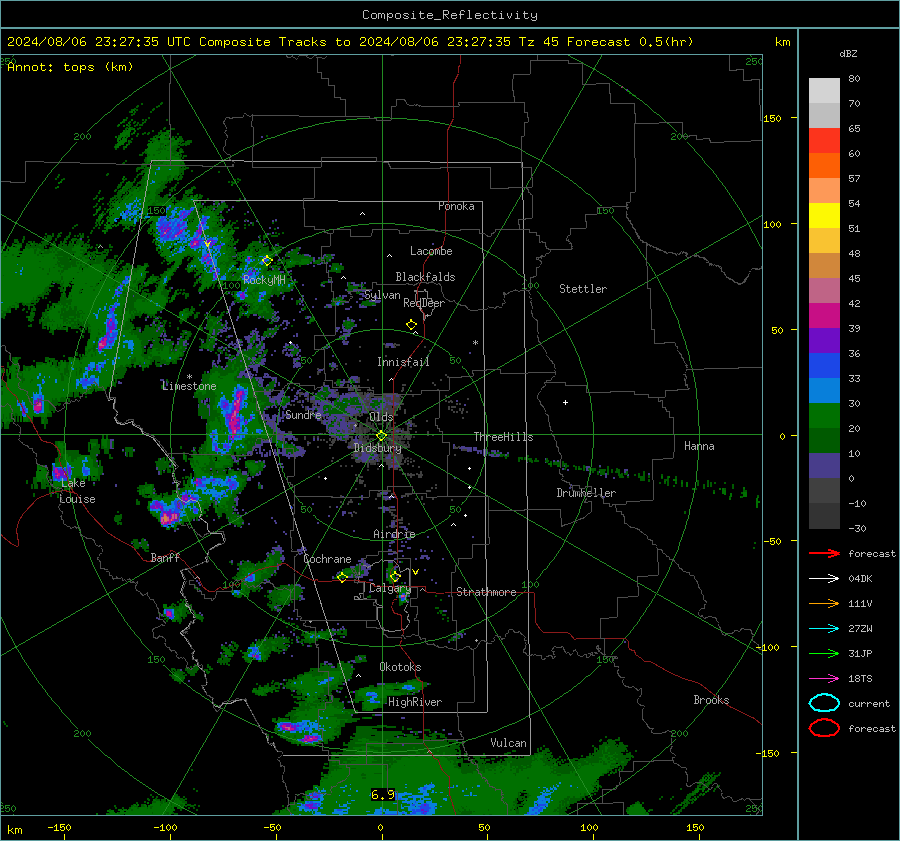Click the 04DK track legend label
The width and height of the screenshot is (900, 841).
coord(860,579)
